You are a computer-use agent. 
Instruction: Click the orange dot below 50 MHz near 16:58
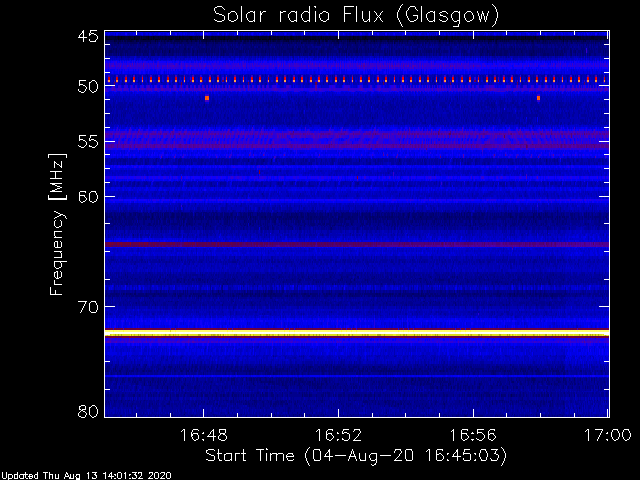(x=538, y=98)
